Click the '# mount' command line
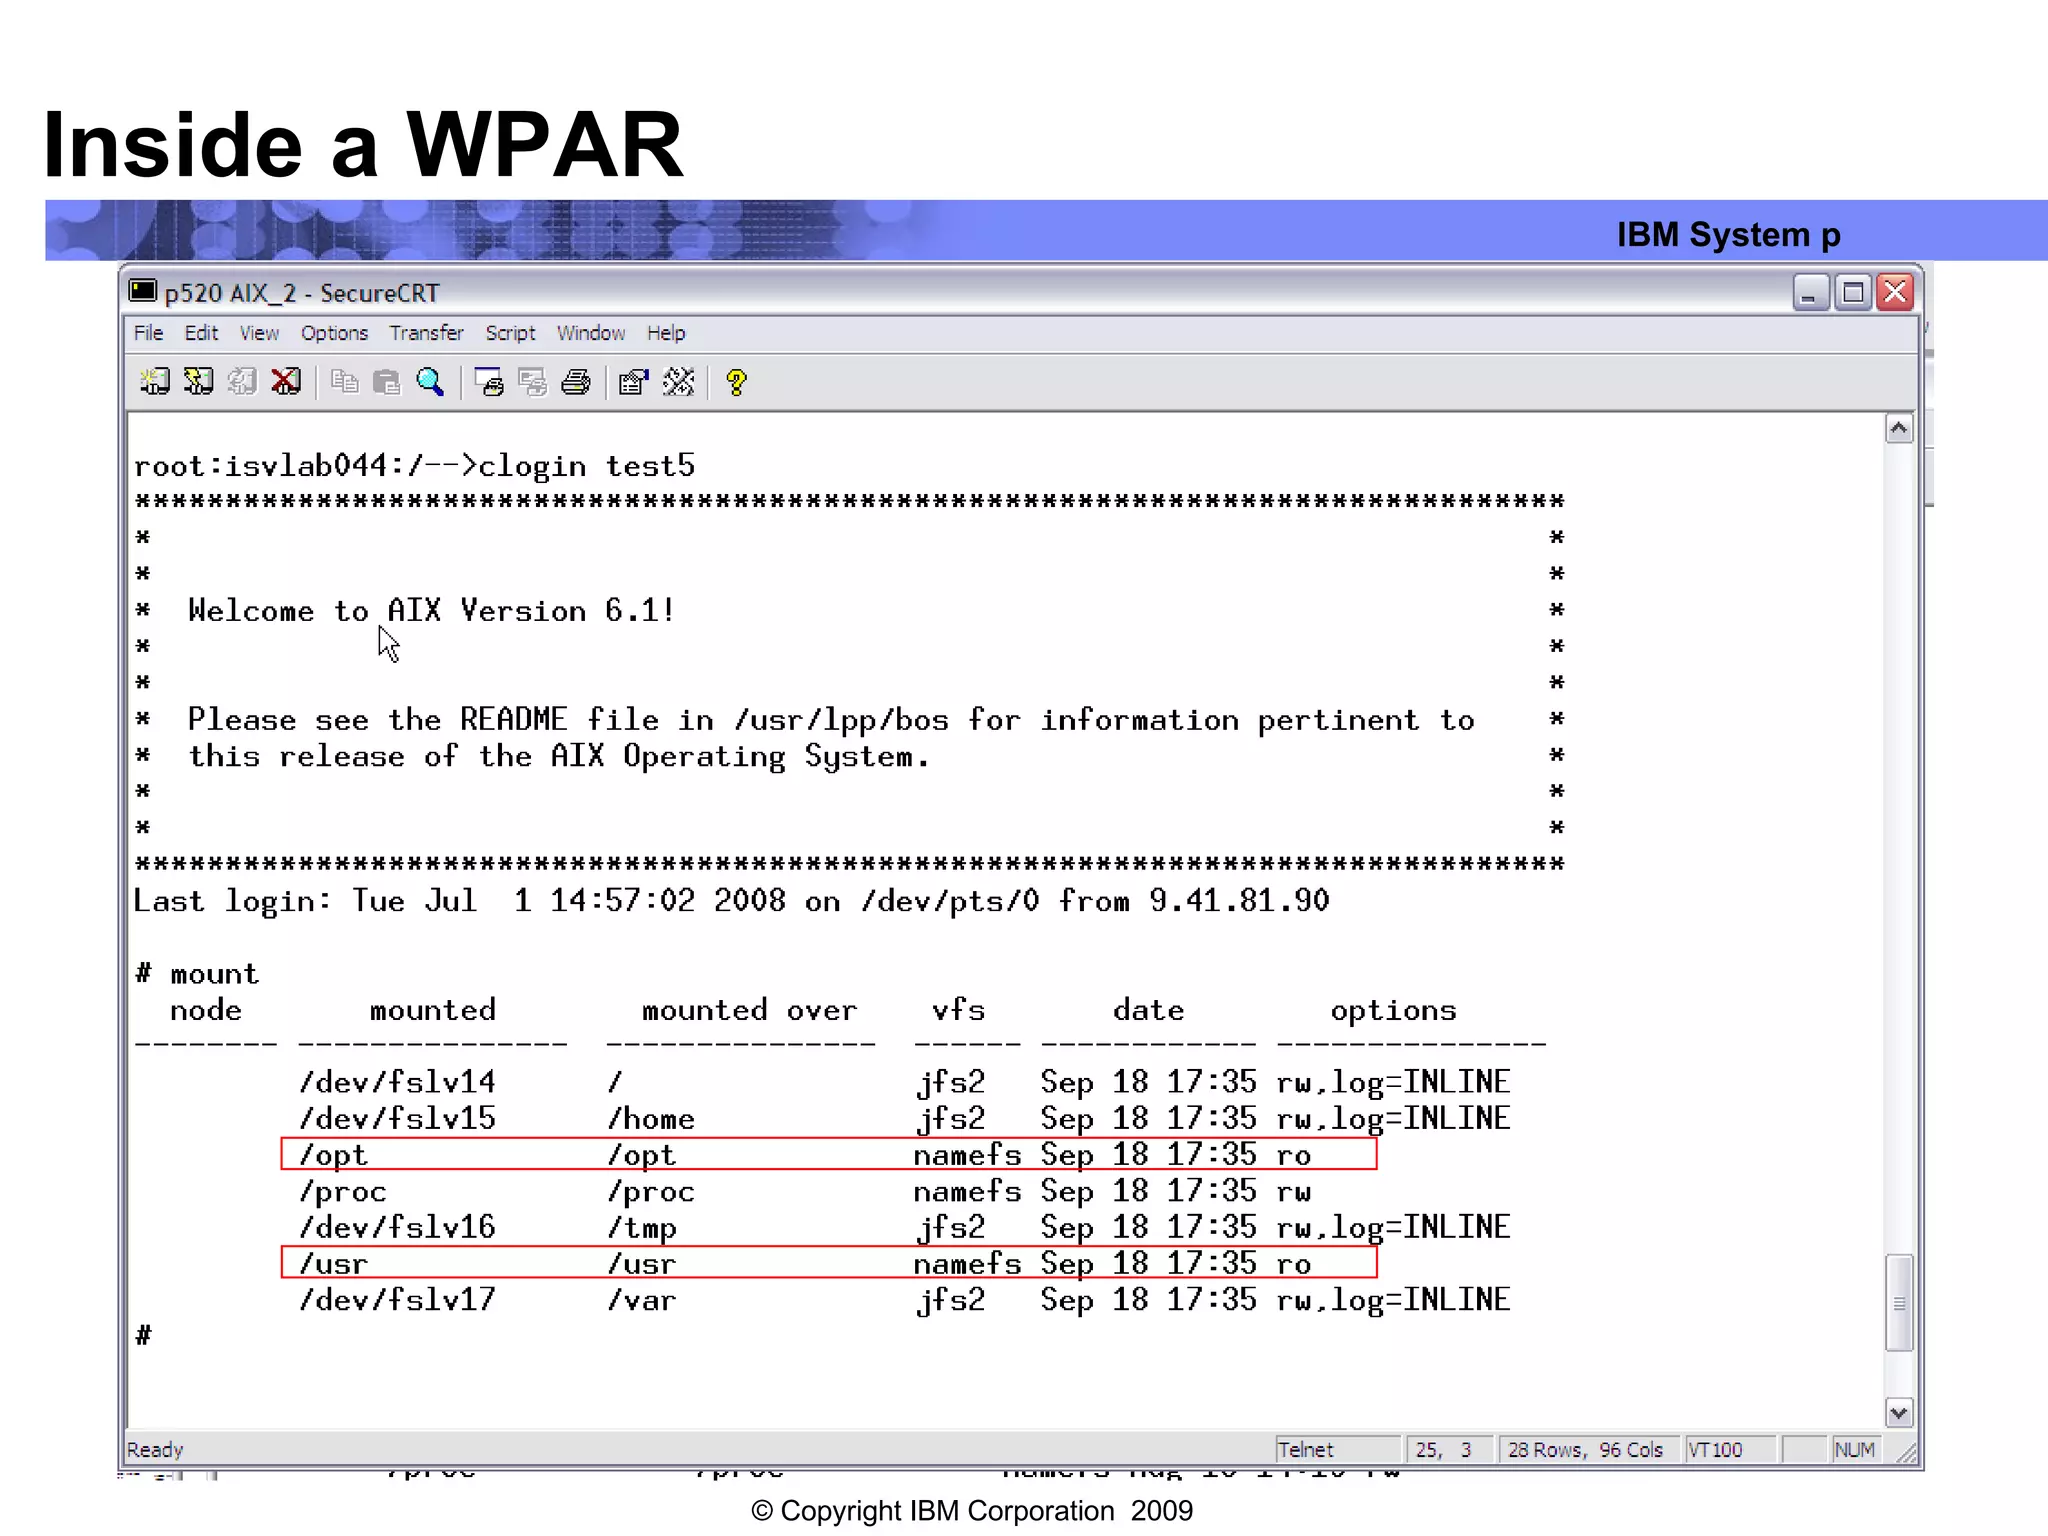The height and width of the screenshot is (1536, 2048). [x=197, y=974]
